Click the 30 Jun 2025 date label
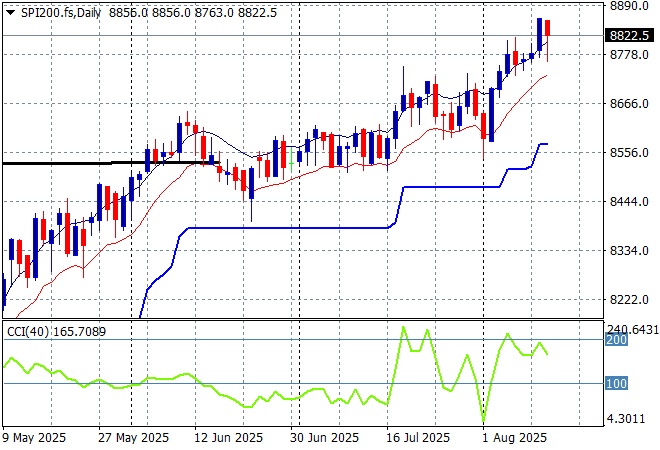 [x=324, y=438]
